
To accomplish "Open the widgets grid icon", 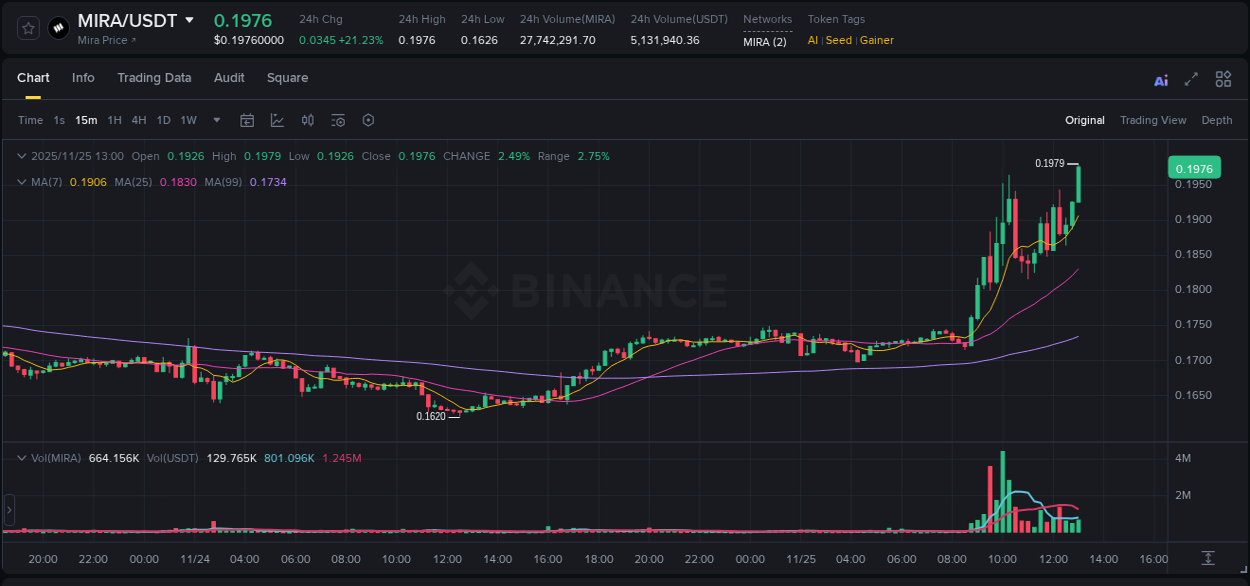I will click(1223, 79).
